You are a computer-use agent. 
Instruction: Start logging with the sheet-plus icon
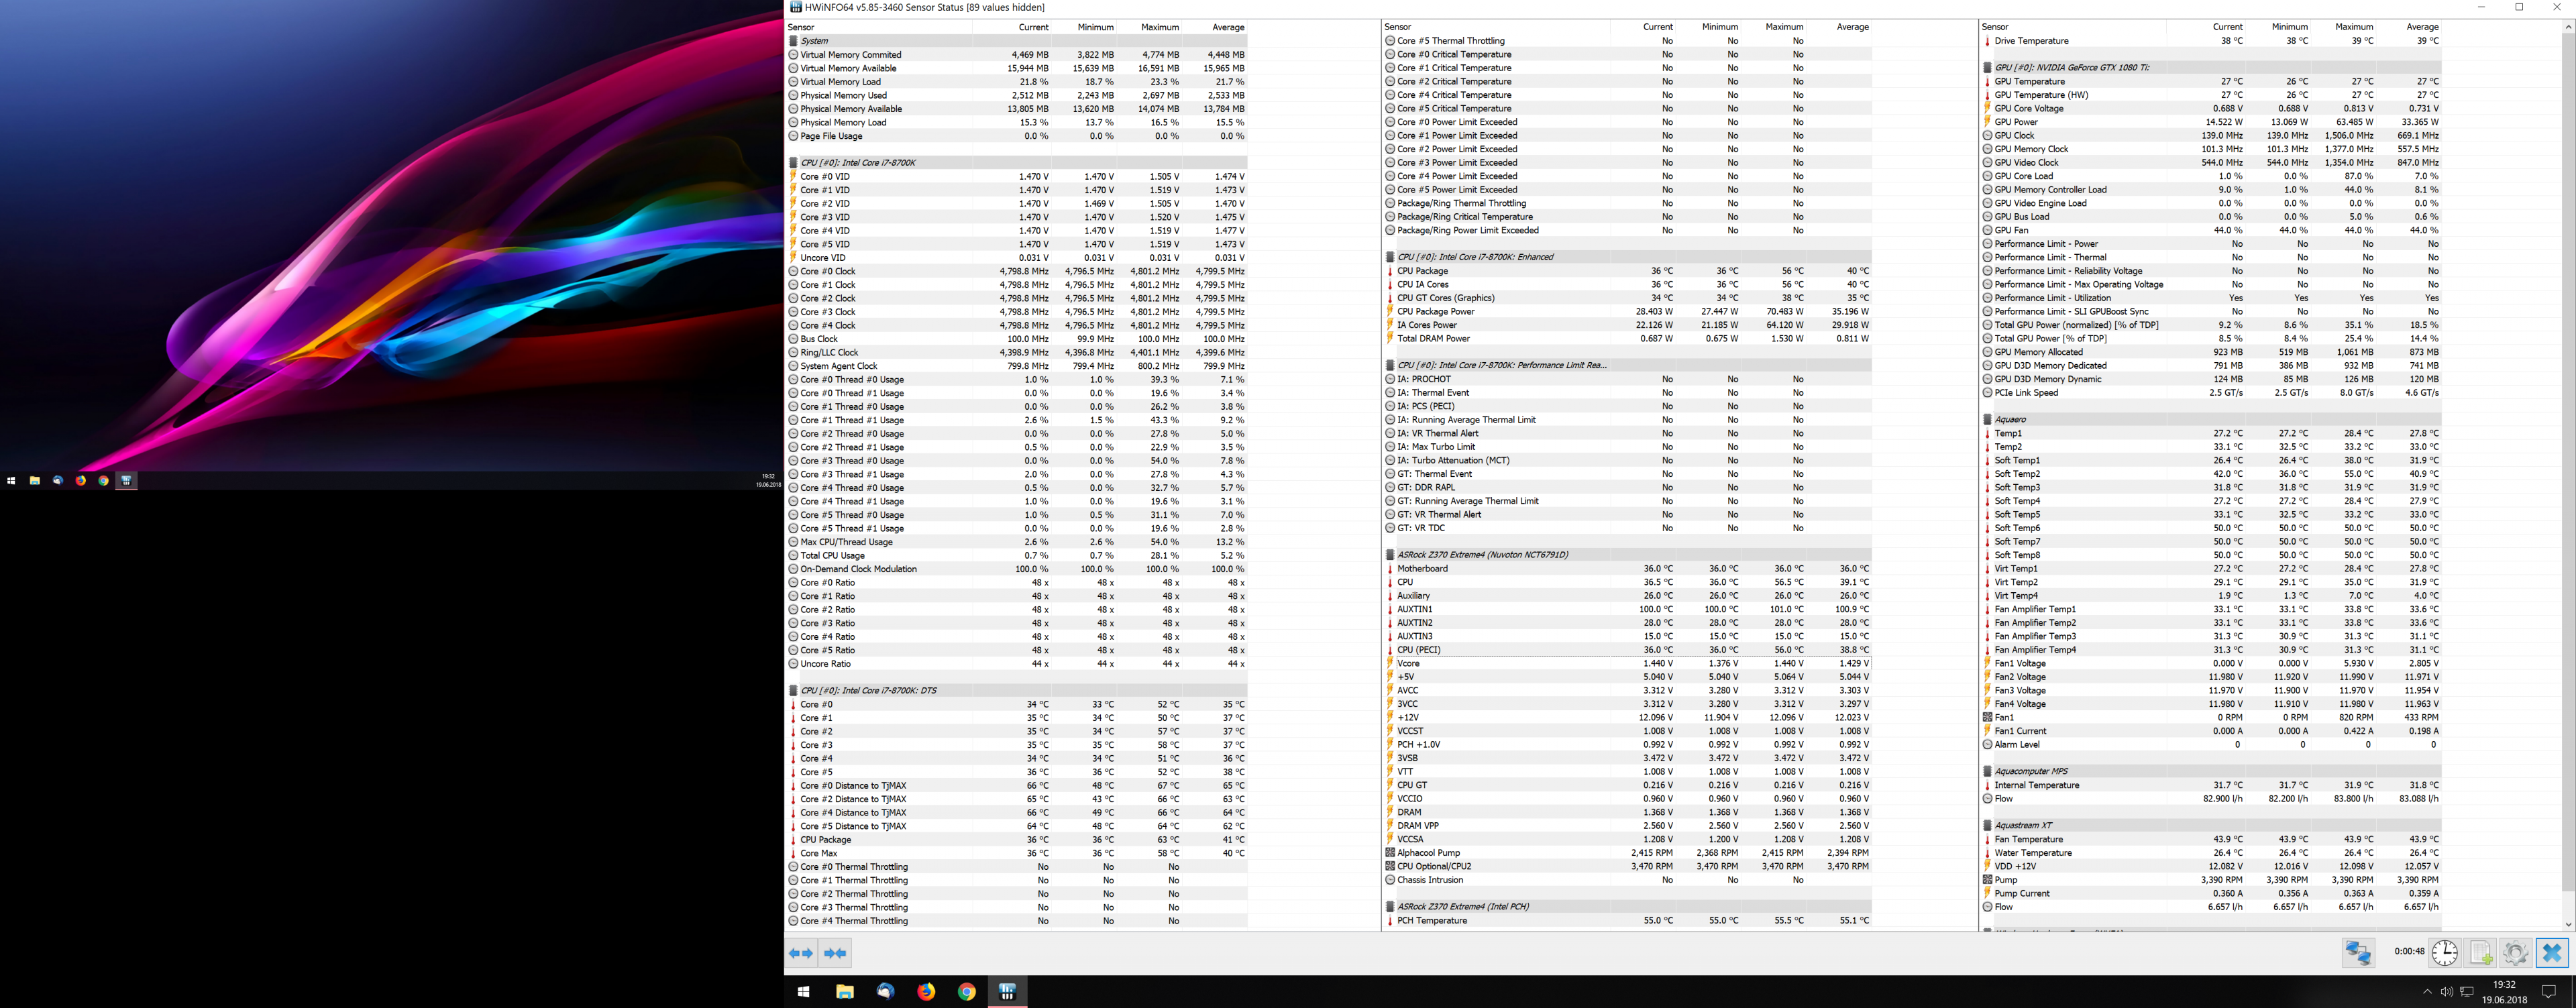(x=2480, y=952)
